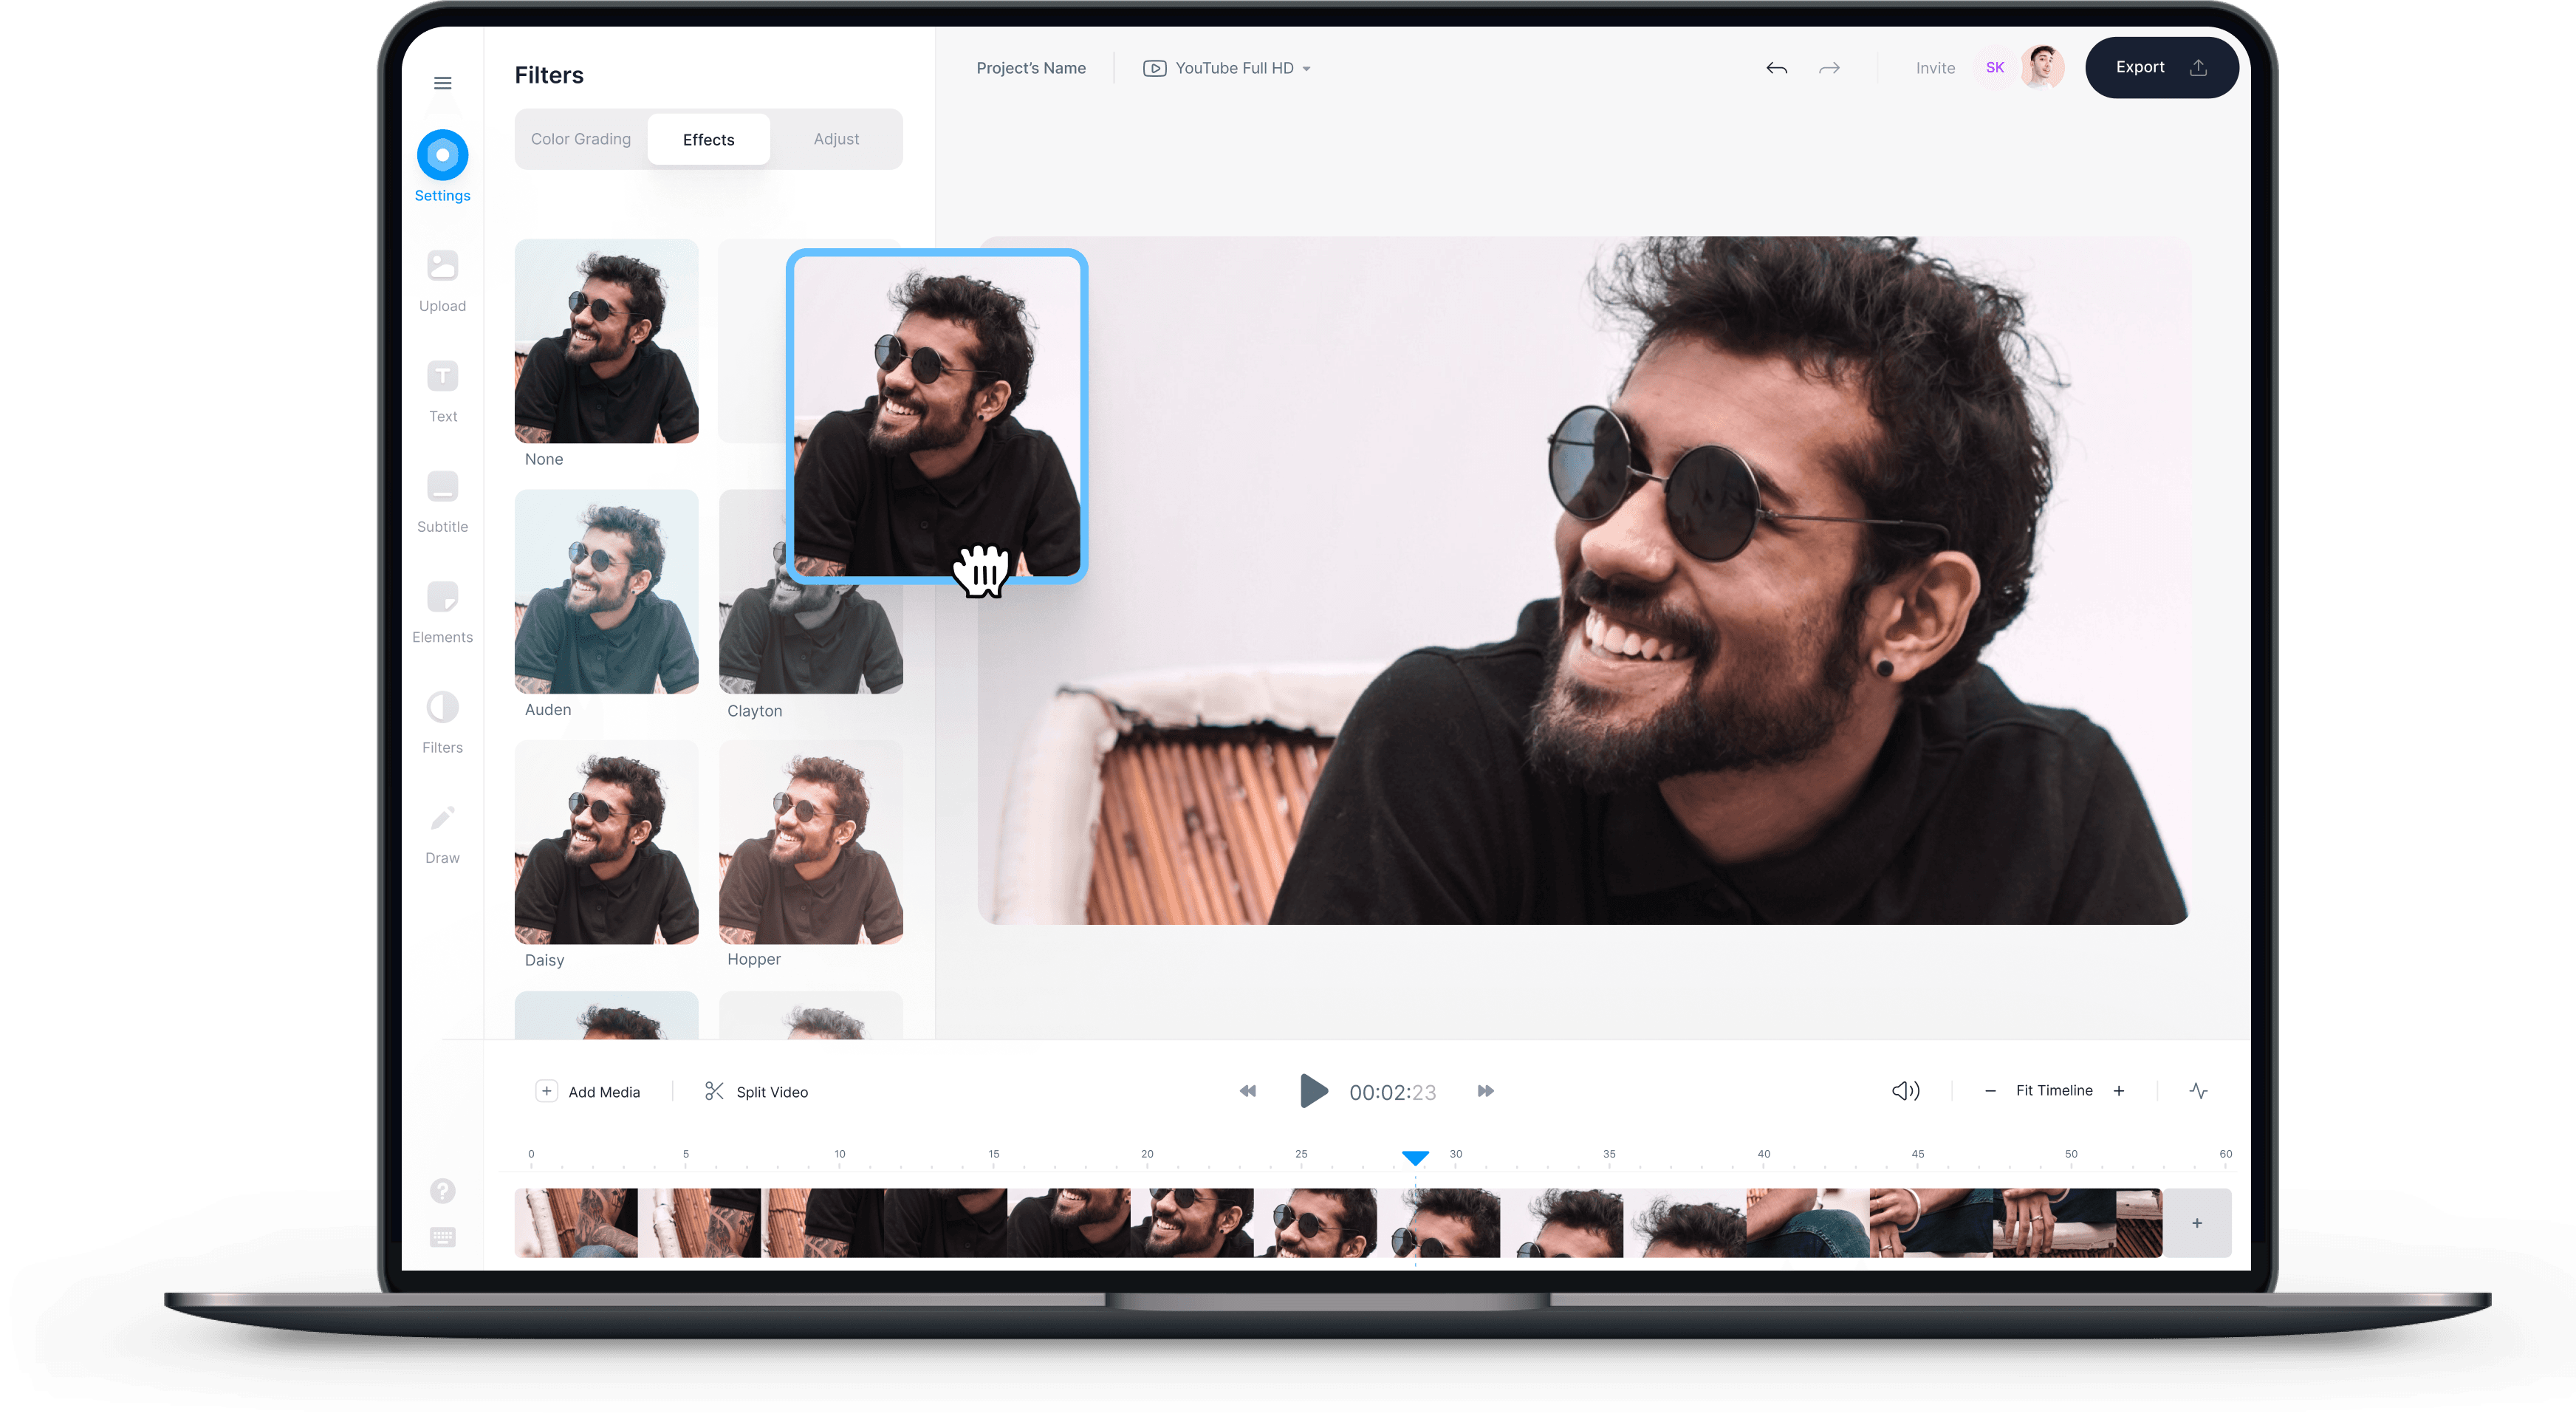This screenshot has width=2576, height=1422.
Task: Undo the last action
Action: click(1777, 68)
